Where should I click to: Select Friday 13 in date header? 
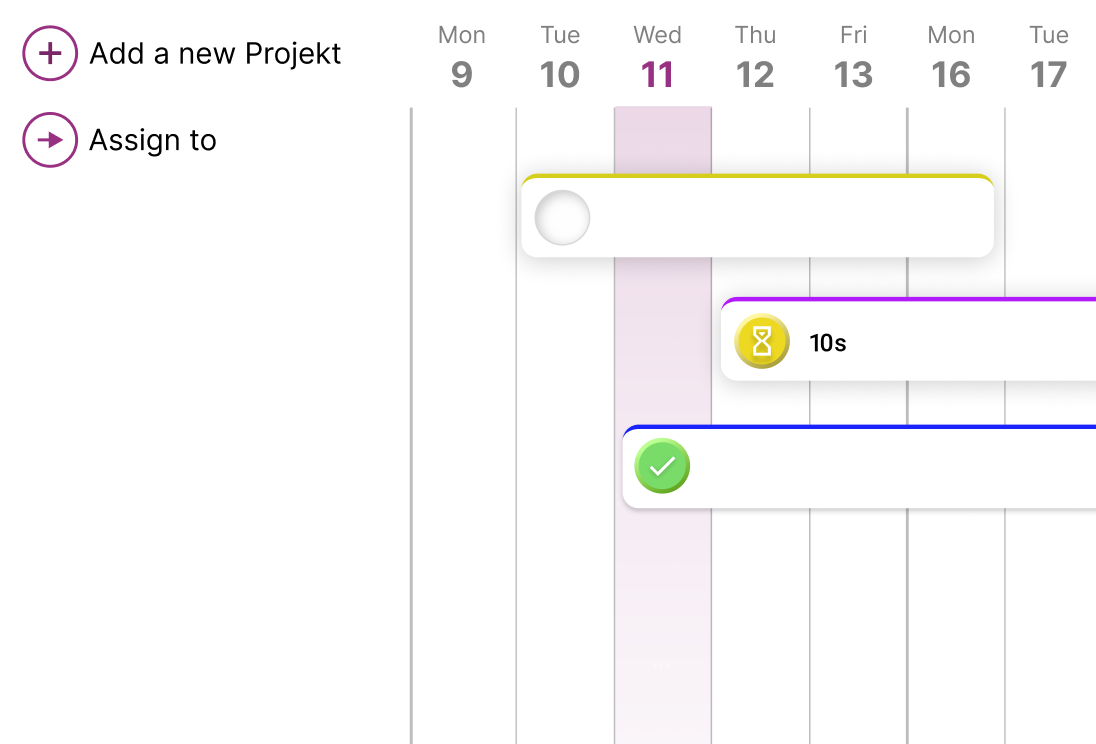(853, 58)
